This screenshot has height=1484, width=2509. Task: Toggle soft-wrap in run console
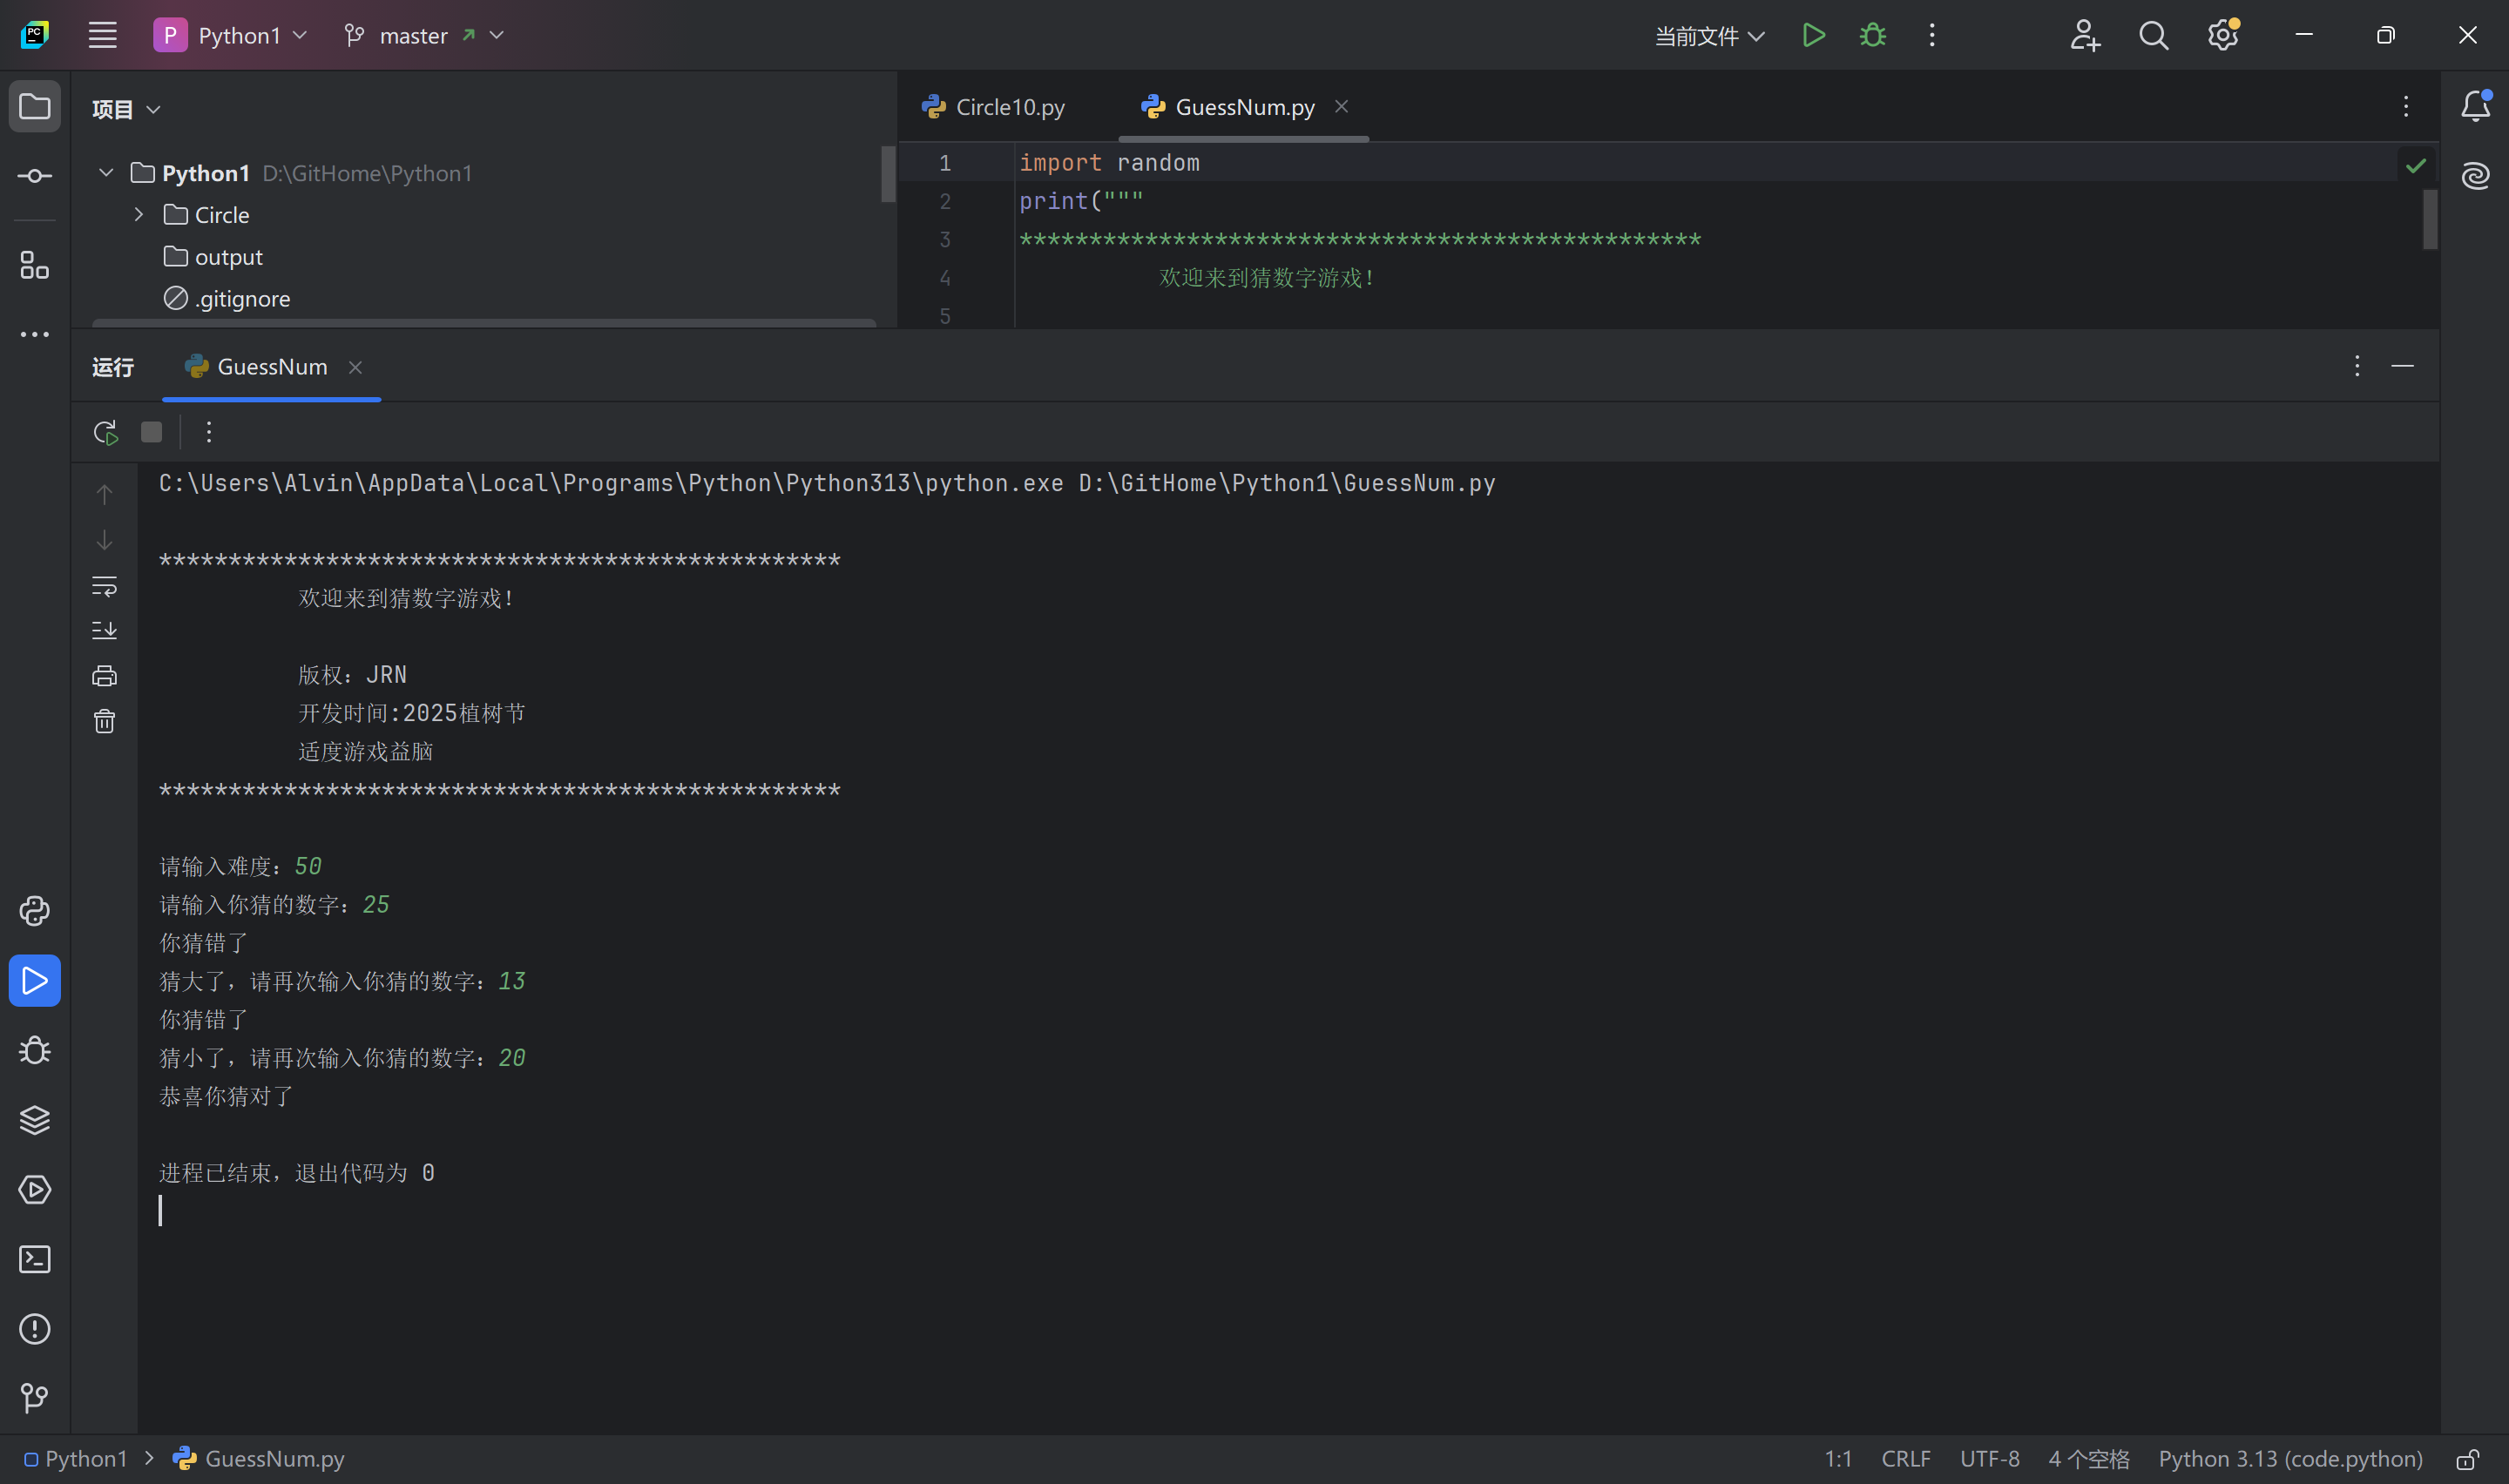point(104,586)
